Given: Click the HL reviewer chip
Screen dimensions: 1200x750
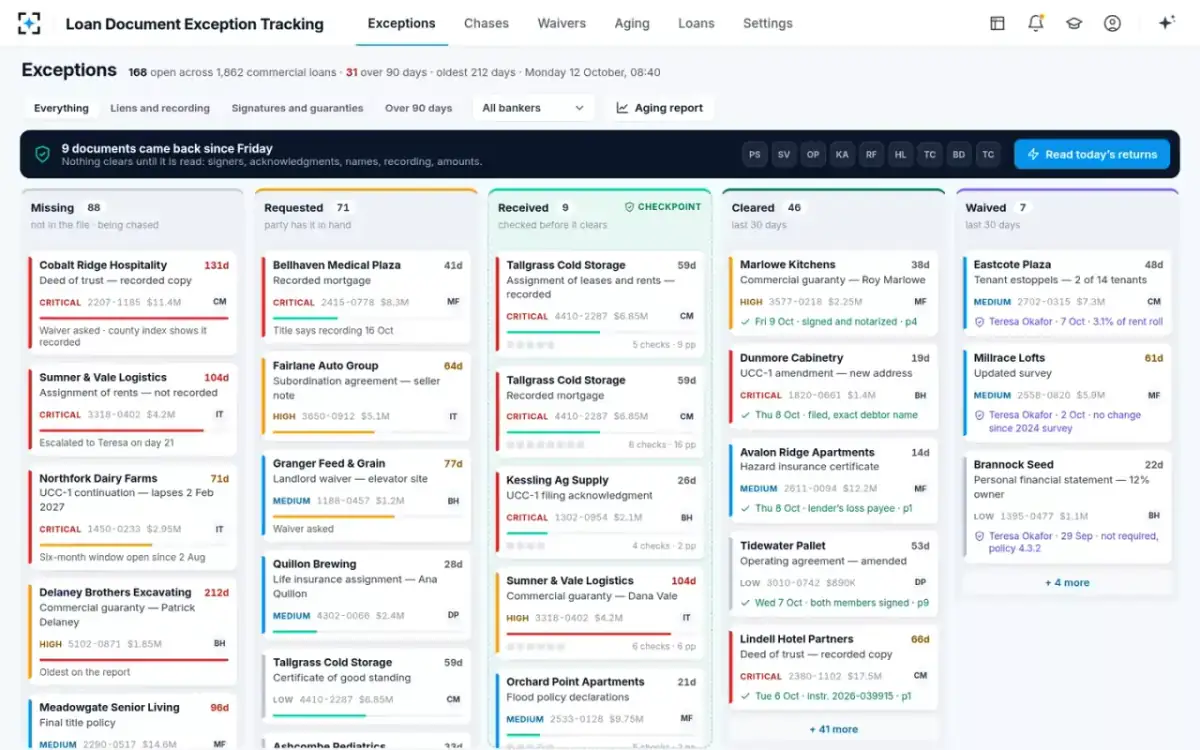Looking at the screenshot, I should [x=901, y=154].
